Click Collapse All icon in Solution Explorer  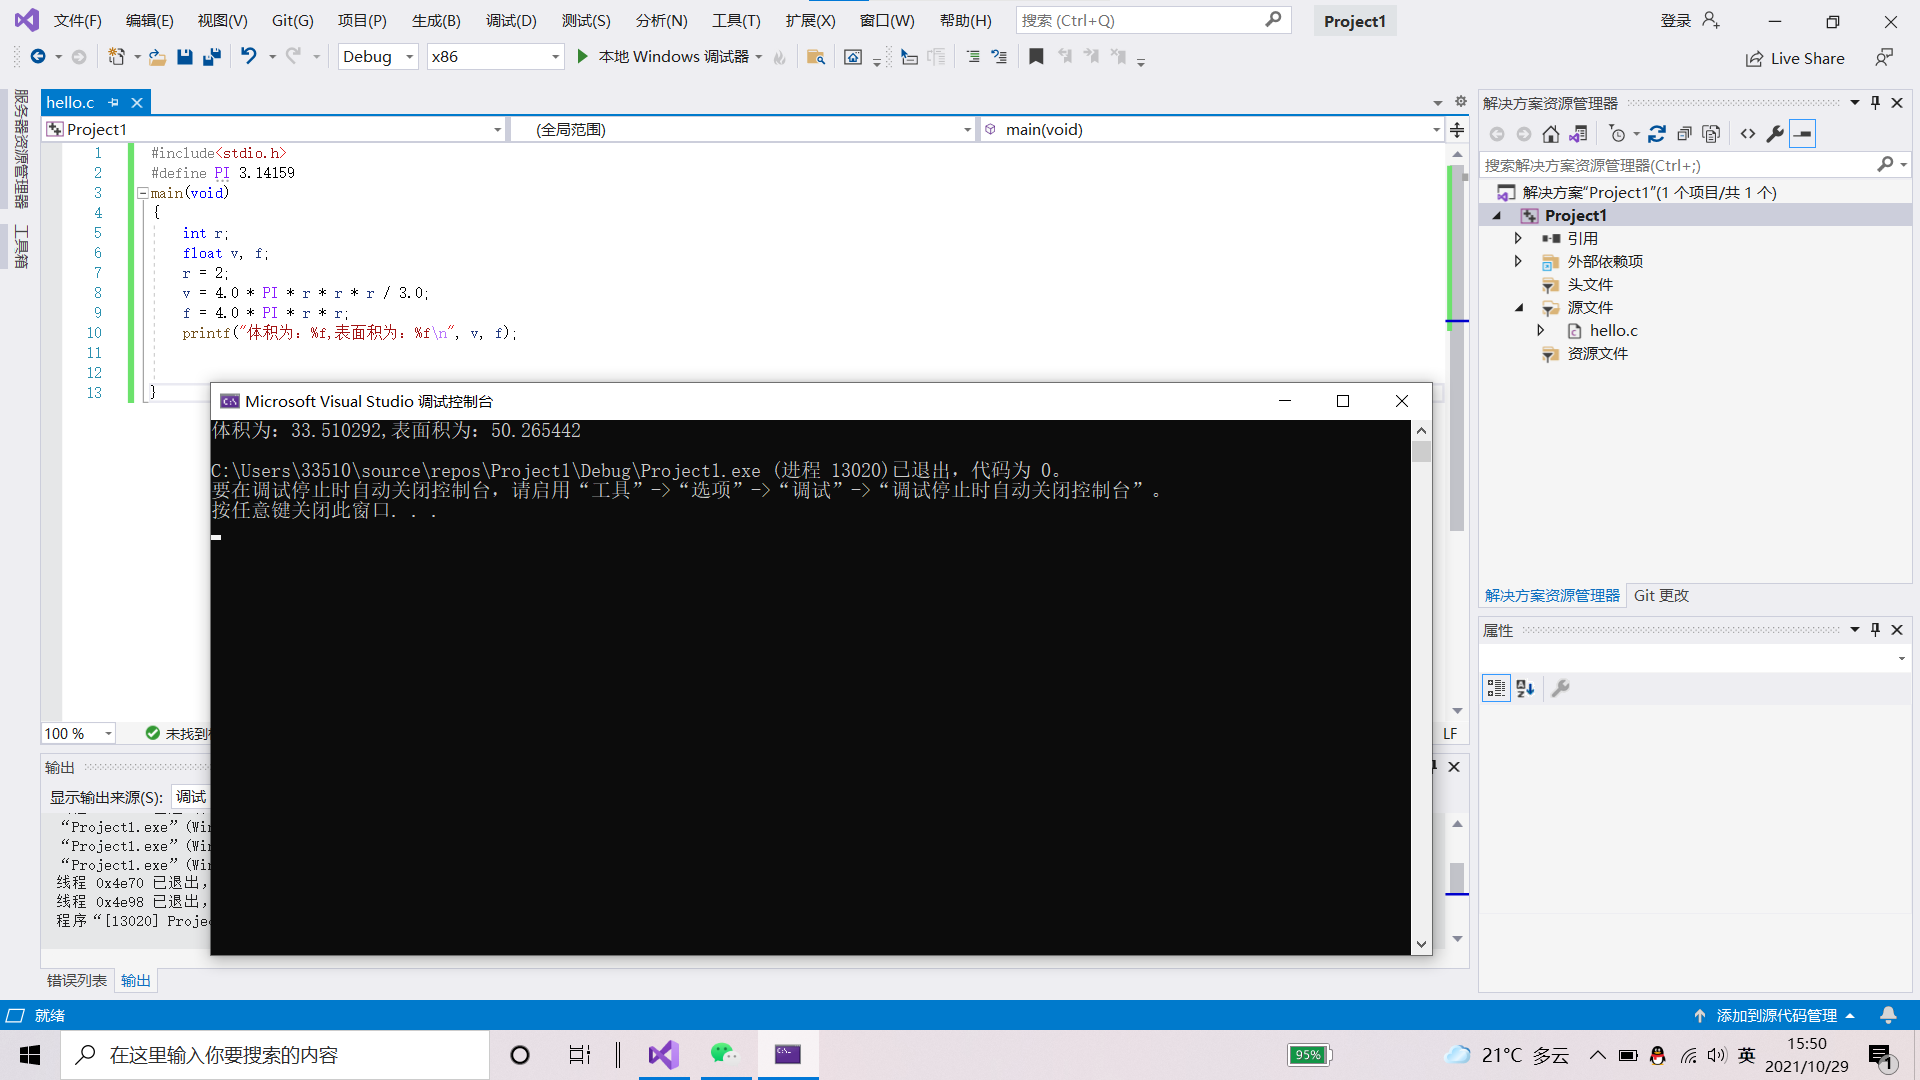(1684, 134)
